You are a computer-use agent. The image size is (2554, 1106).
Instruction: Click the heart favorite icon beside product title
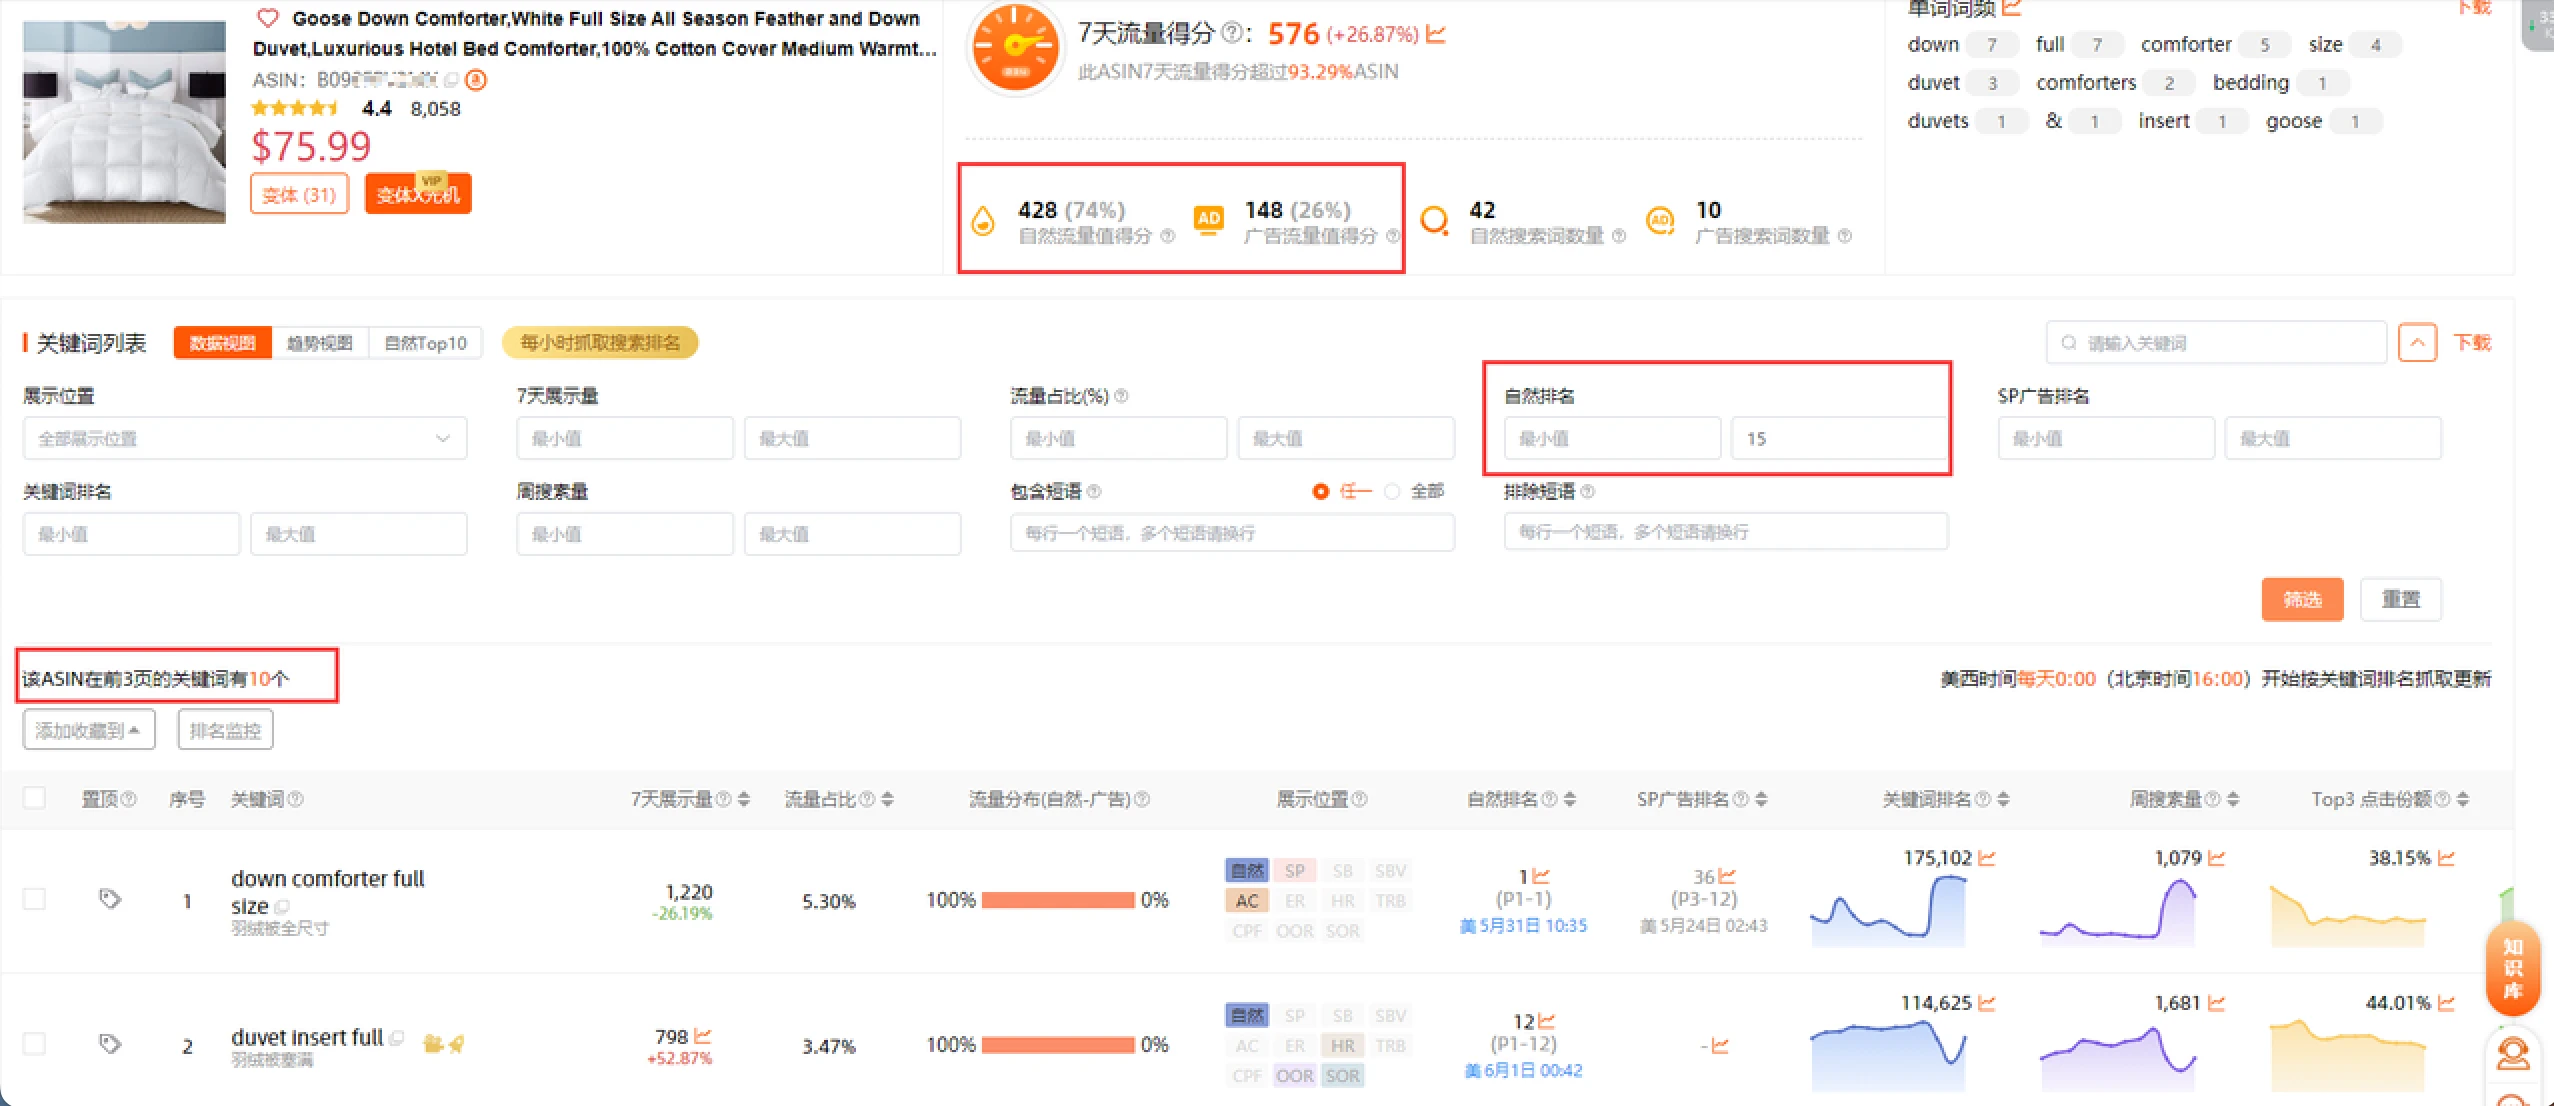[x=267, y=18]
